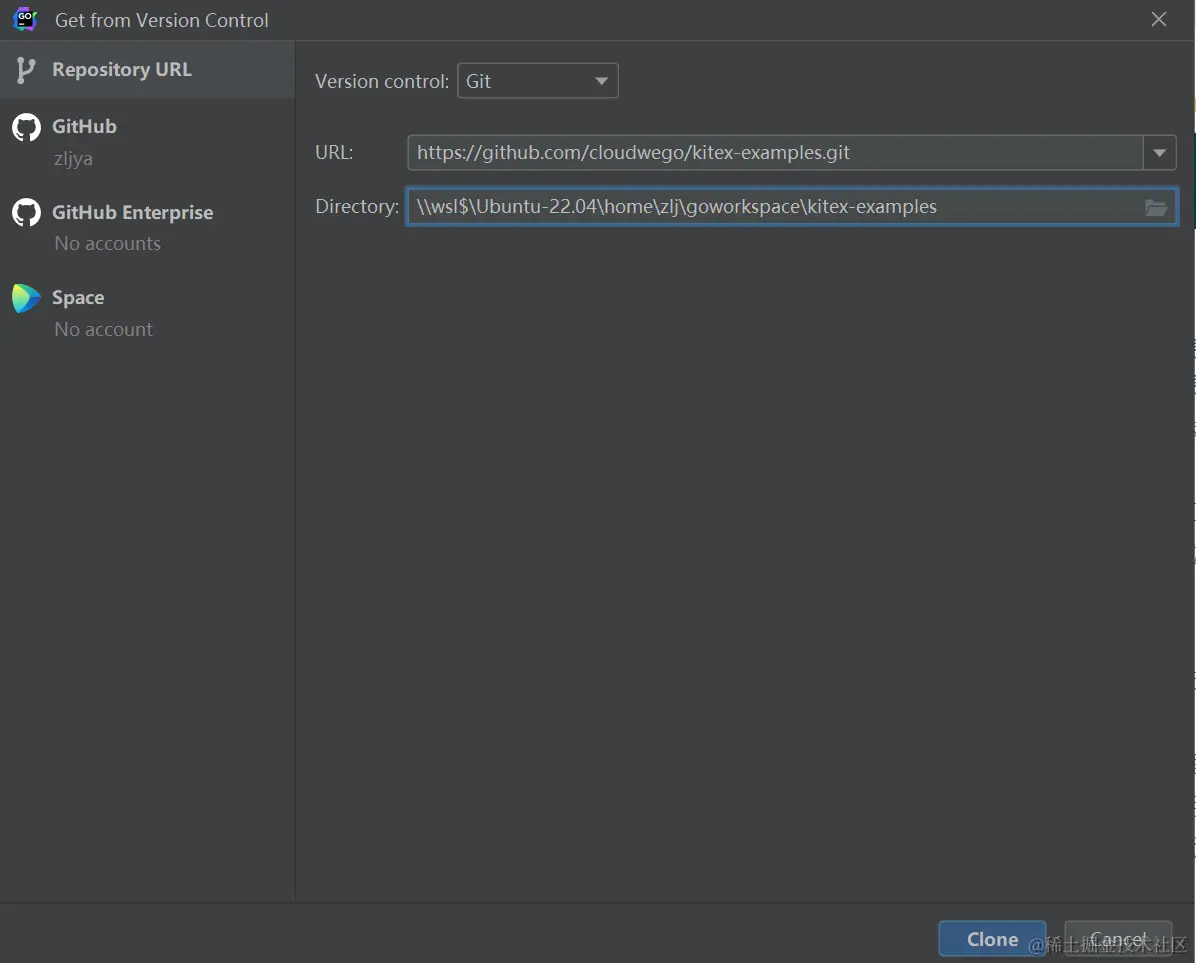Click the 'Get from Version Control' title text

click(x=162, y=21)
